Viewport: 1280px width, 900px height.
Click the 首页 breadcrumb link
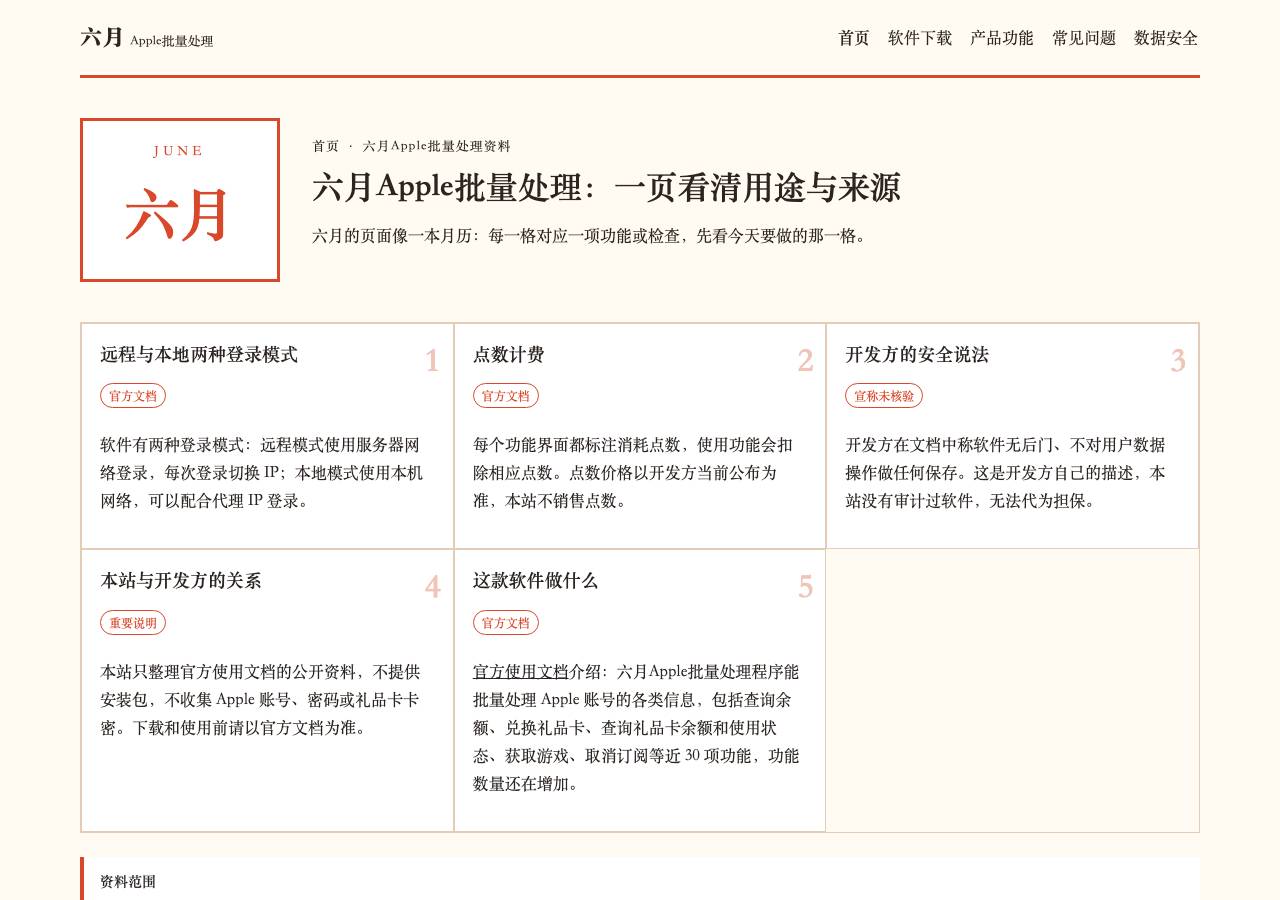(x=326, y=146)
